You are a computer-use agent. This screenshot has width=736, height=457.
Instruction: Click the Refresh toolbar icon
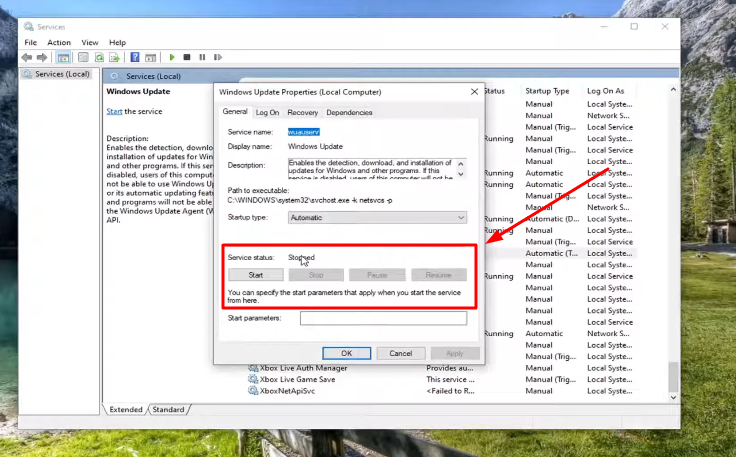coord(99,57)
